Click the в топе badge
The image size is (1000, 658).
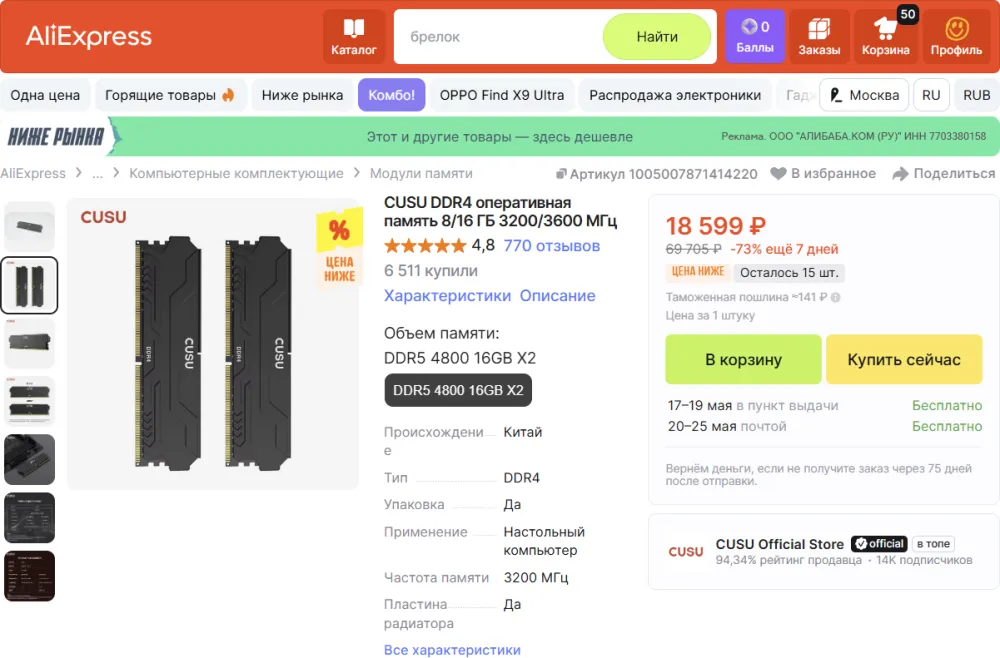coord(933,544)
